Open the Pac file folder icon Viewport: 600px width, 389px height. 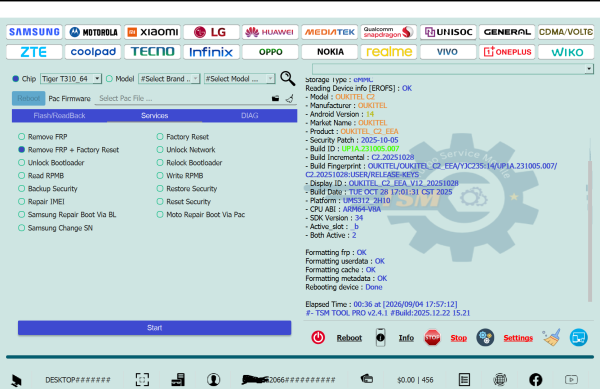coord(275,99)
